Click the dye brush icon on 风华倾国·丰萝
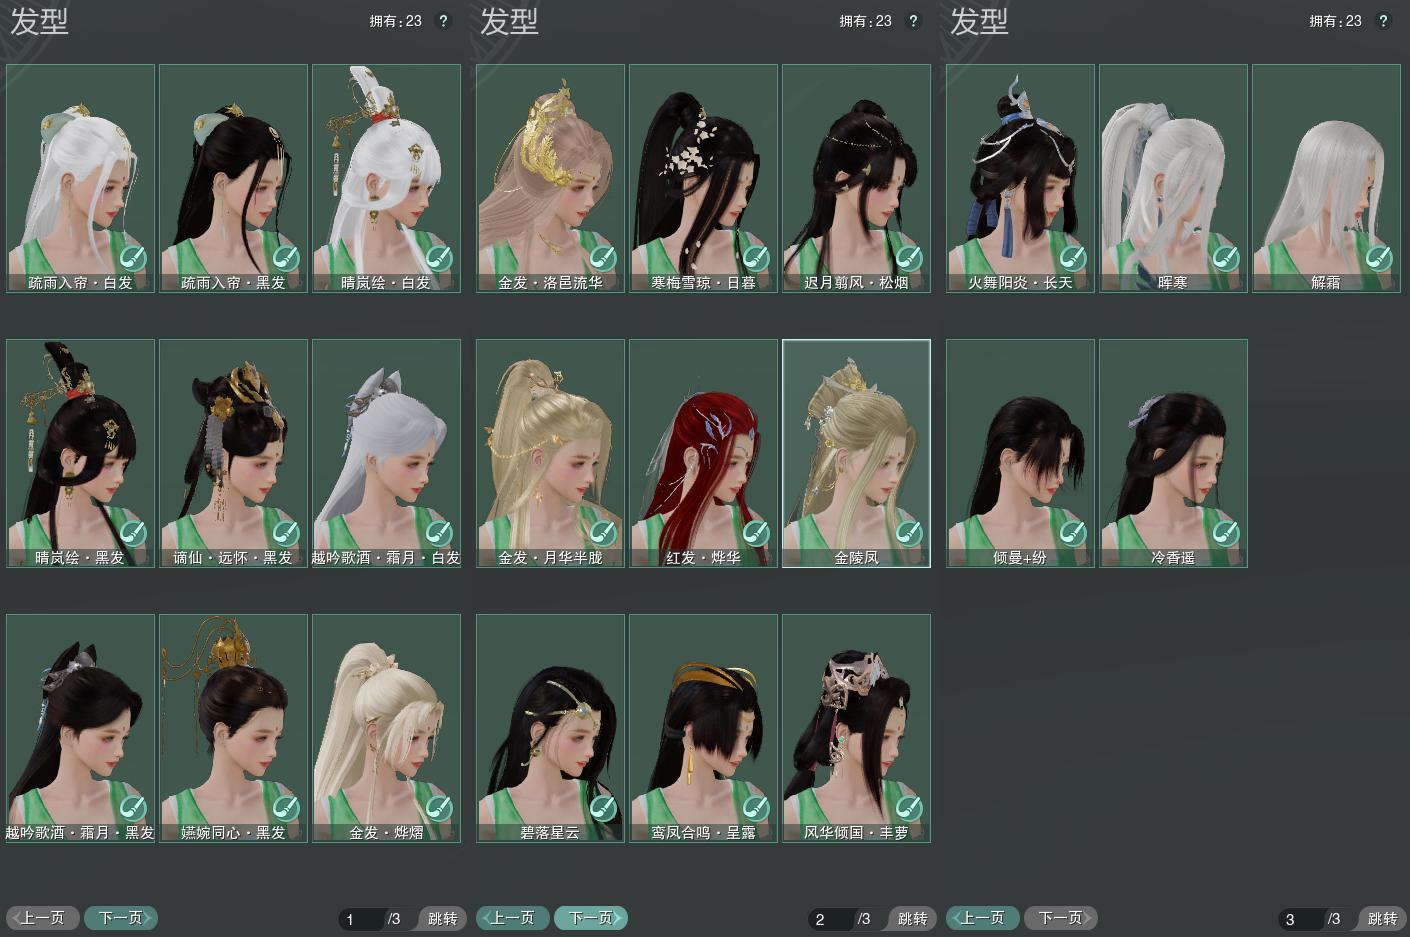 [x=909, y=808]
